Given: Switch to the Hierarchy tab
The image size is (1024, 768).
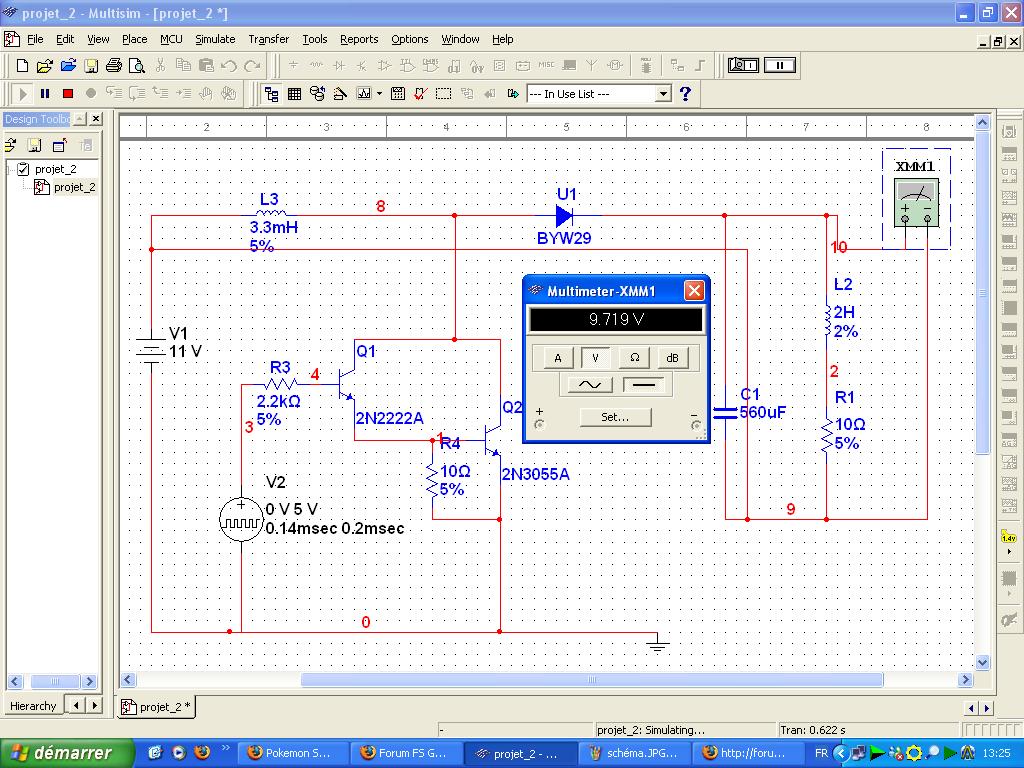Looking at the screenshot, I should tap(33, 706).
